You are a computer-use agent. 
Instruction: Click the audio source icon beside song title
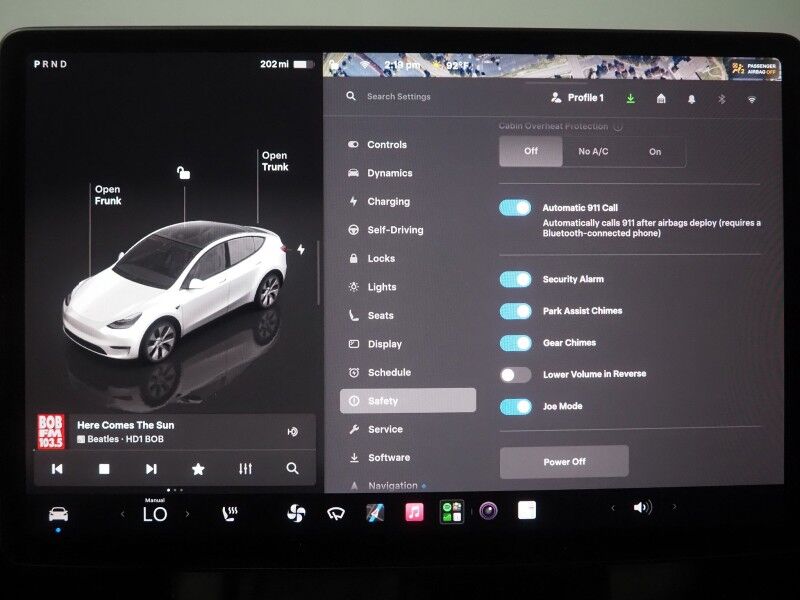293,432
